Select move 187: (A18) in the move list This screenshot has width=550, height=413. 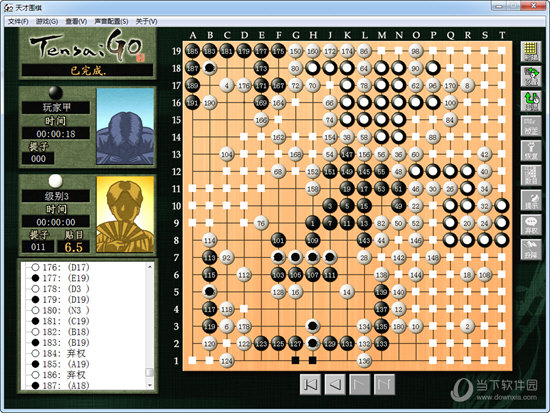tap(60, 385)
